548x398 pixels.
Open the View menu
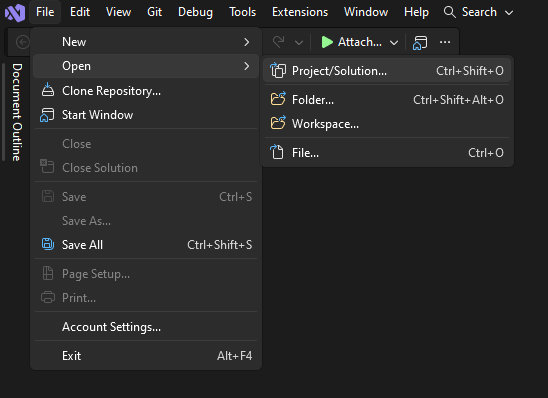(x=118, y=12)
